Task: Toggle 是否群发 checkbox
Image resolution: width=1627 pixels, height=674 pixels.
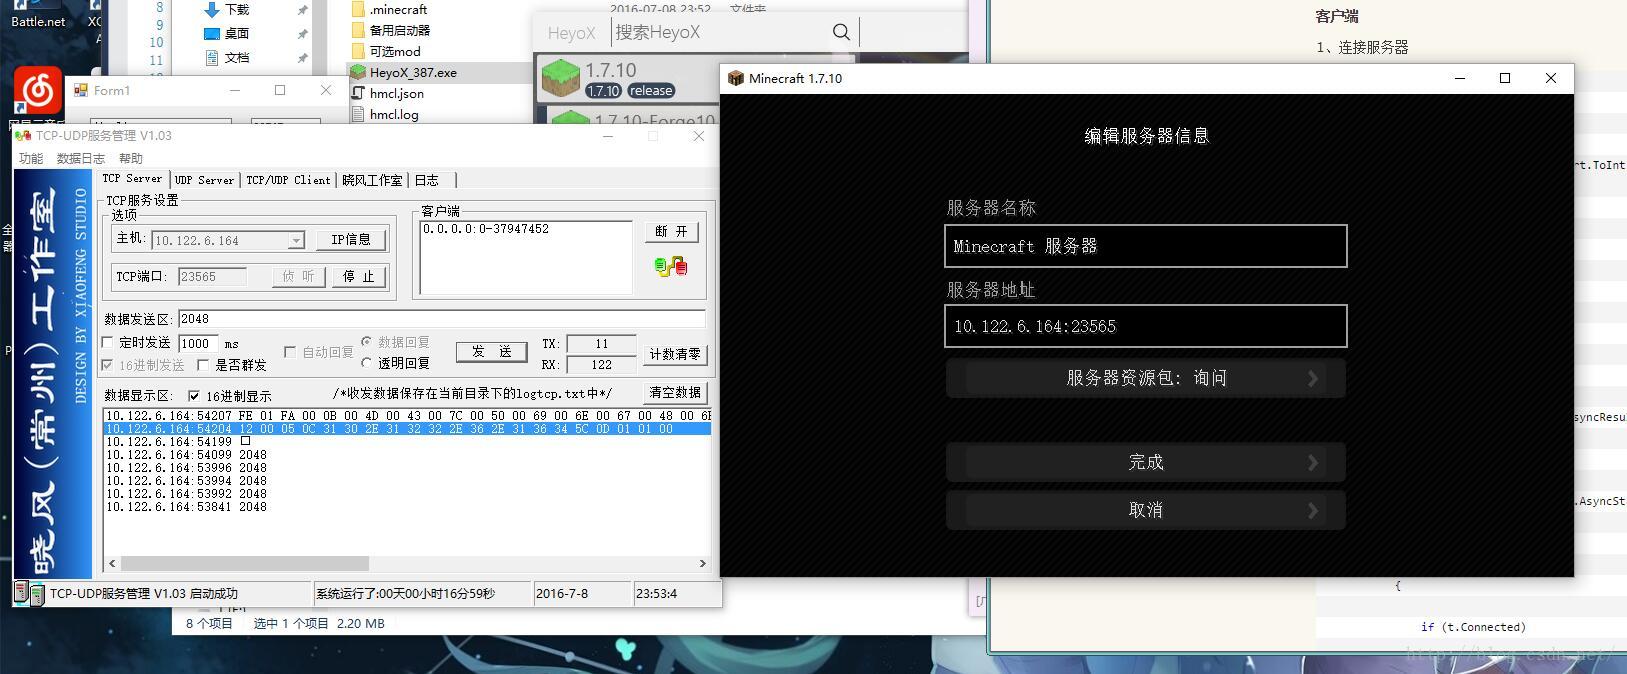Action: (x=204, y=365)
